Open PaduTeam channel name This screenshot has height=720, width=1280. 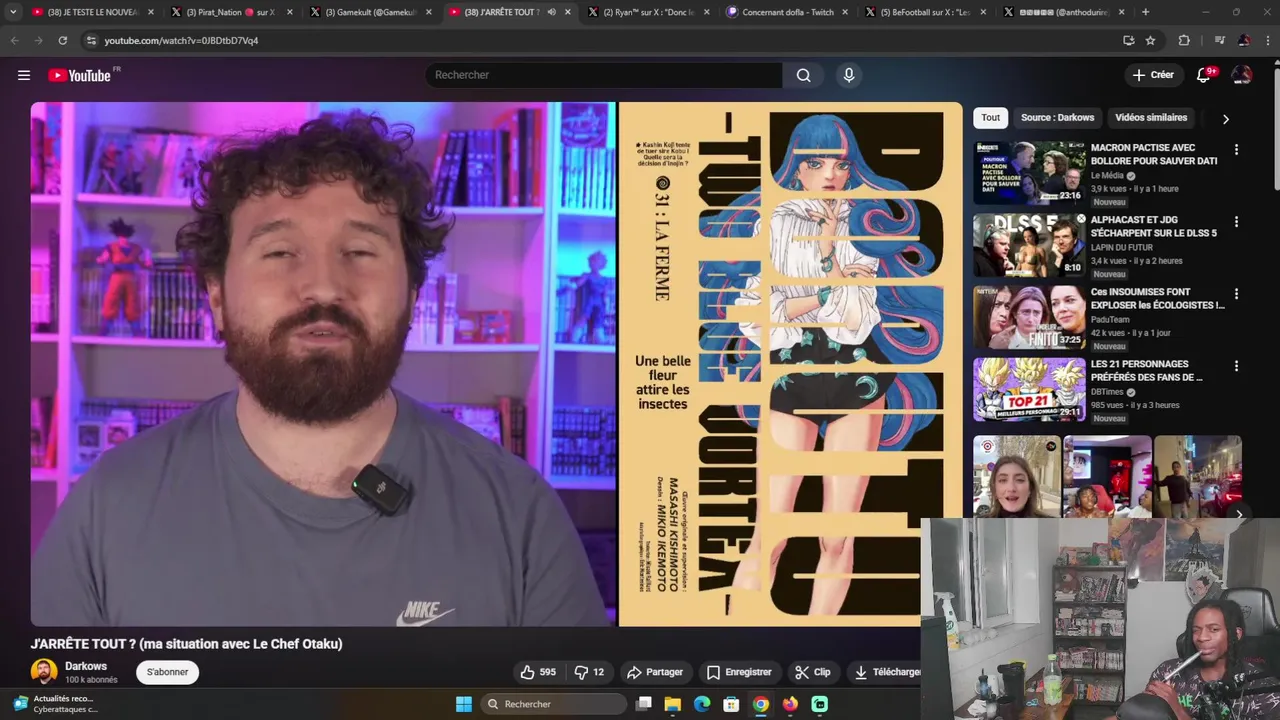click(1110, 319)
